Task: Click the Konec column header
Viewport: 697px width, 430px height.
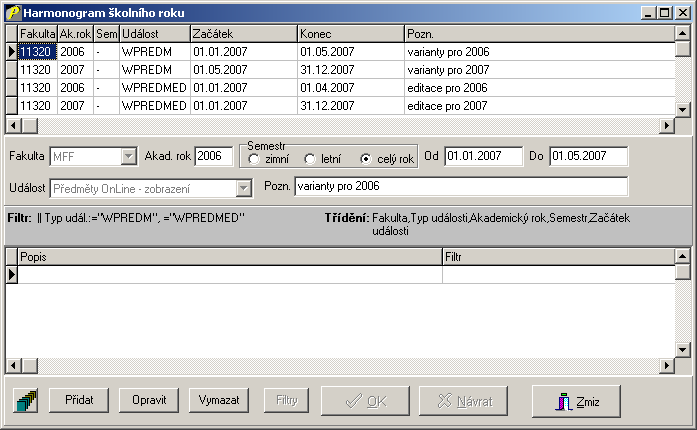Action: click(350, 34)
